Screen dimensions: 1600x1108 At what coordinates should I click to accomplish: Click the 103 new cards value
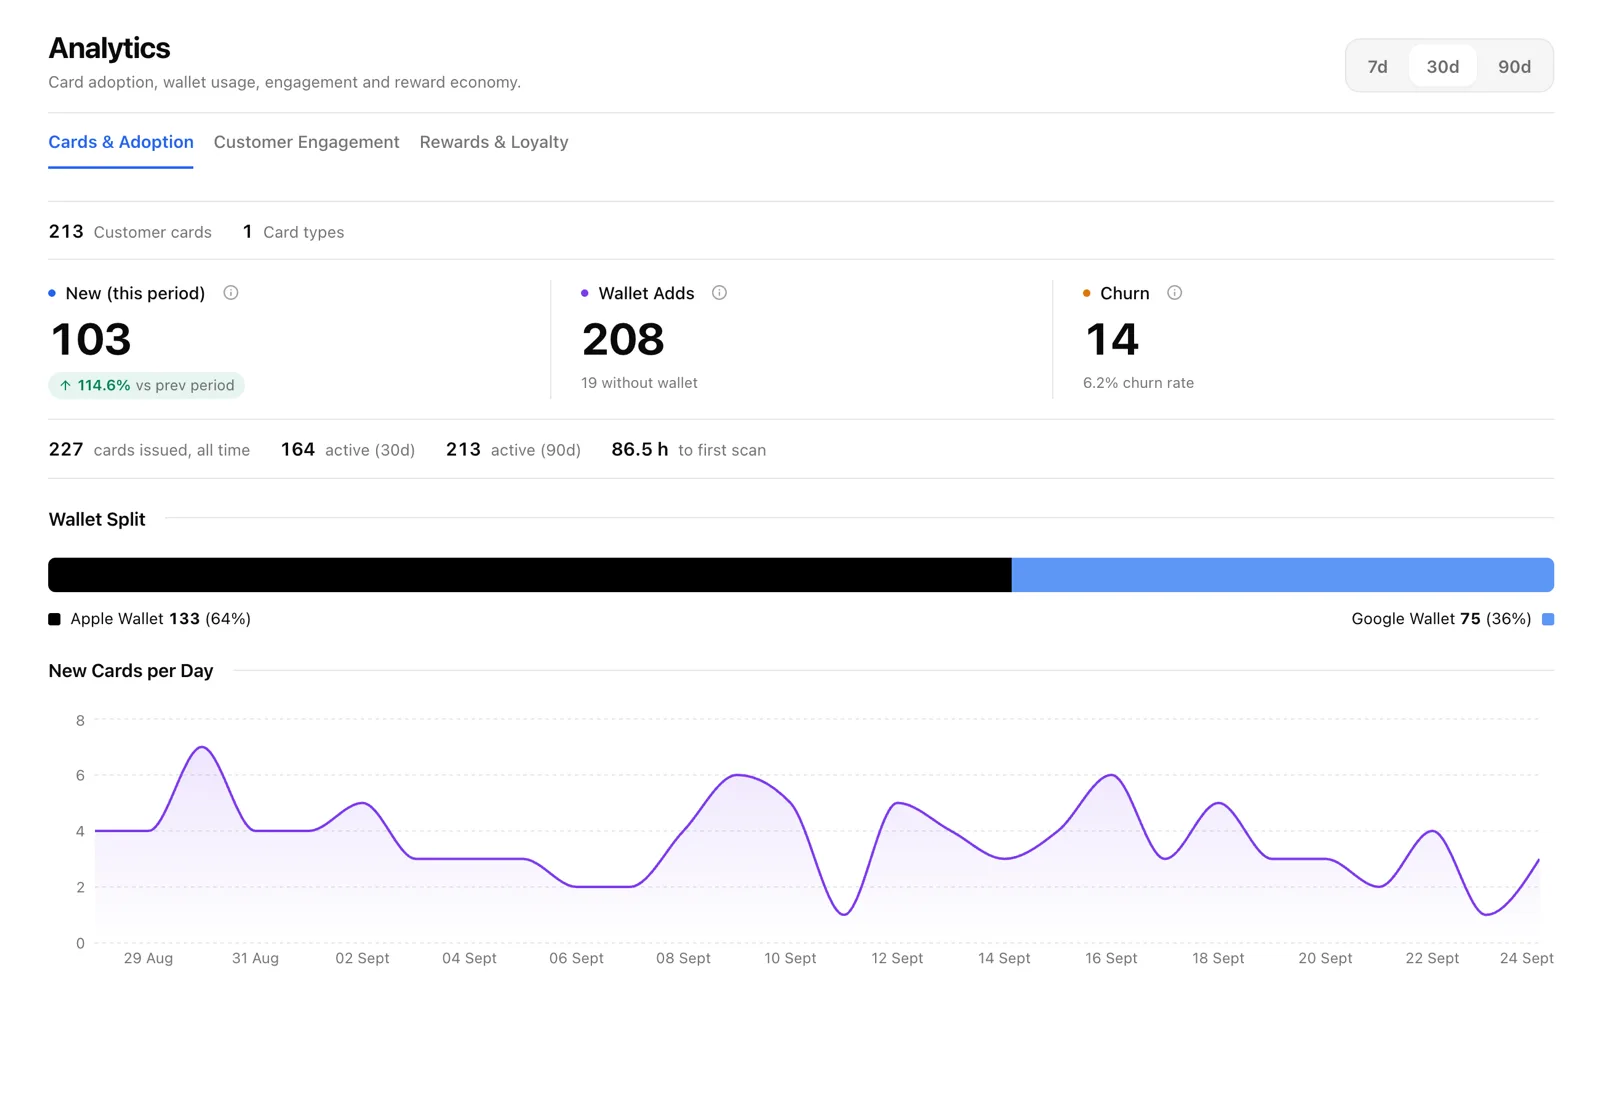(91, 340)
